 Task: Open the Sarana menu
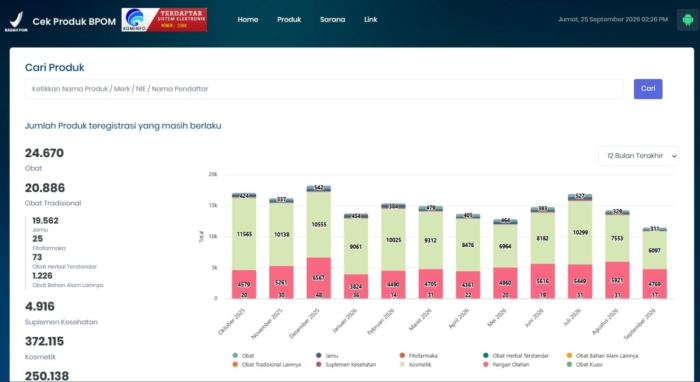point(332,20)
